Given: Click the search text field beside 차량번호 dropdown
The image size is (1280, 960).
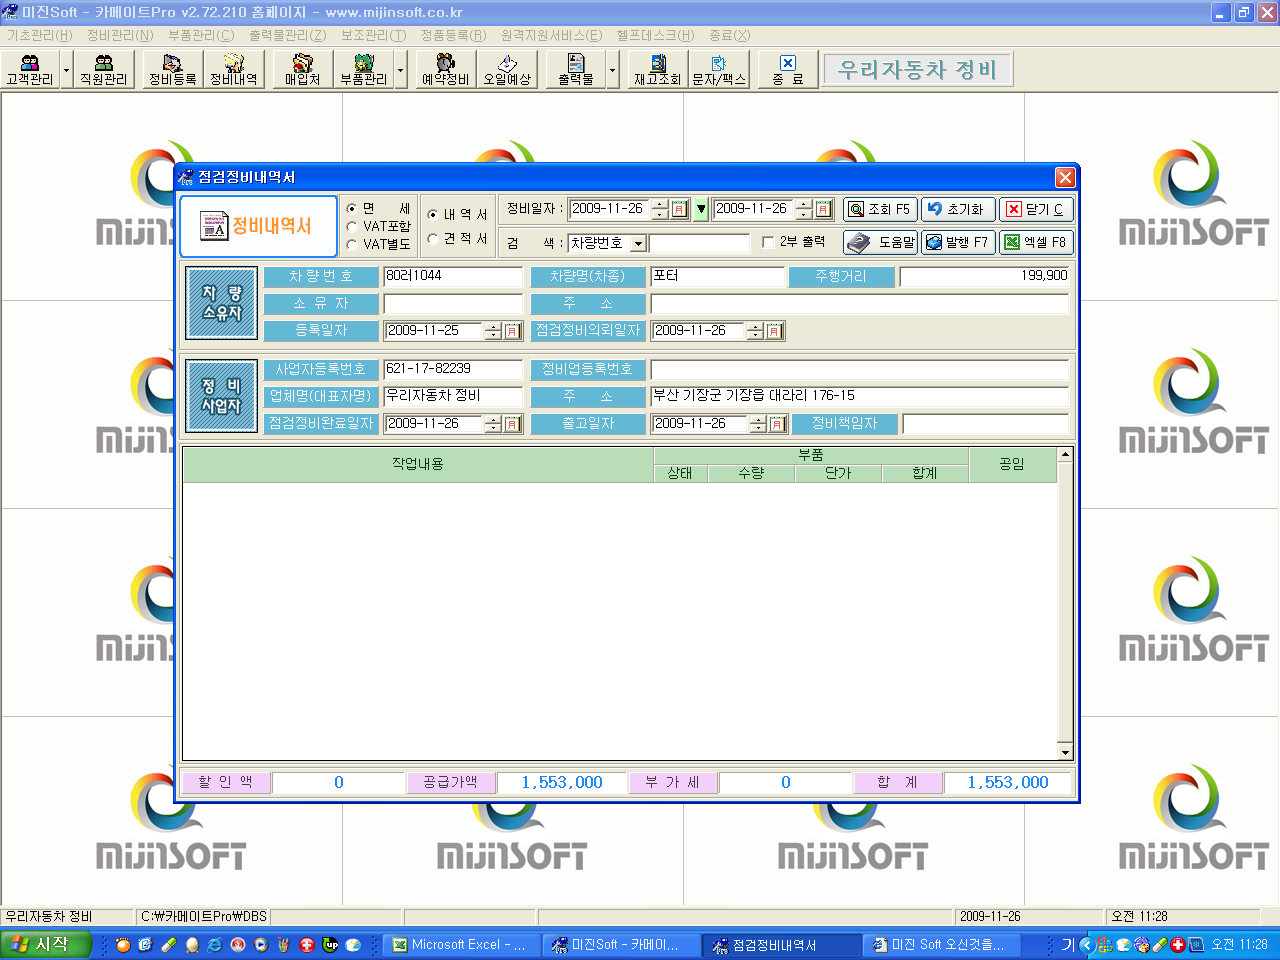Looking at the screenshot, I should pyautogui.click(x=699, y=243).
